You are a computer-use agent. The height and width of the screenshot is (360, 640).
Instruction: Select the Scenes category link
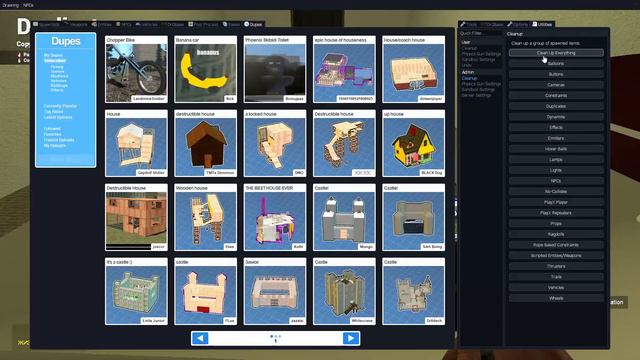coord(58,71)
